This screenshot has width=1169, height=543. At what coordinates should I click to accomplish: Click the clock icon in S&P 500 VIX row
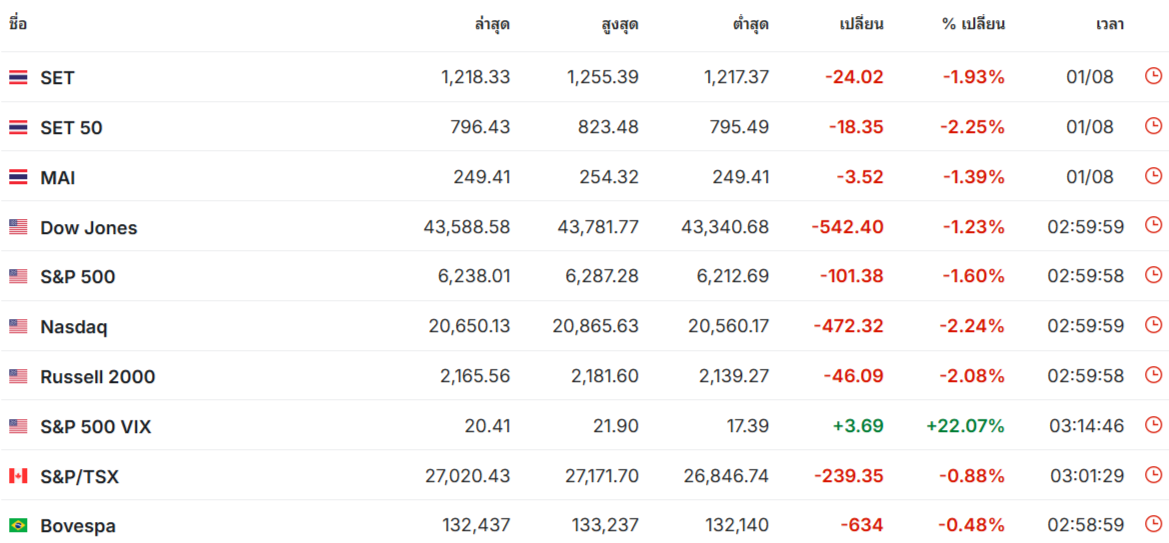(1153, 425)
